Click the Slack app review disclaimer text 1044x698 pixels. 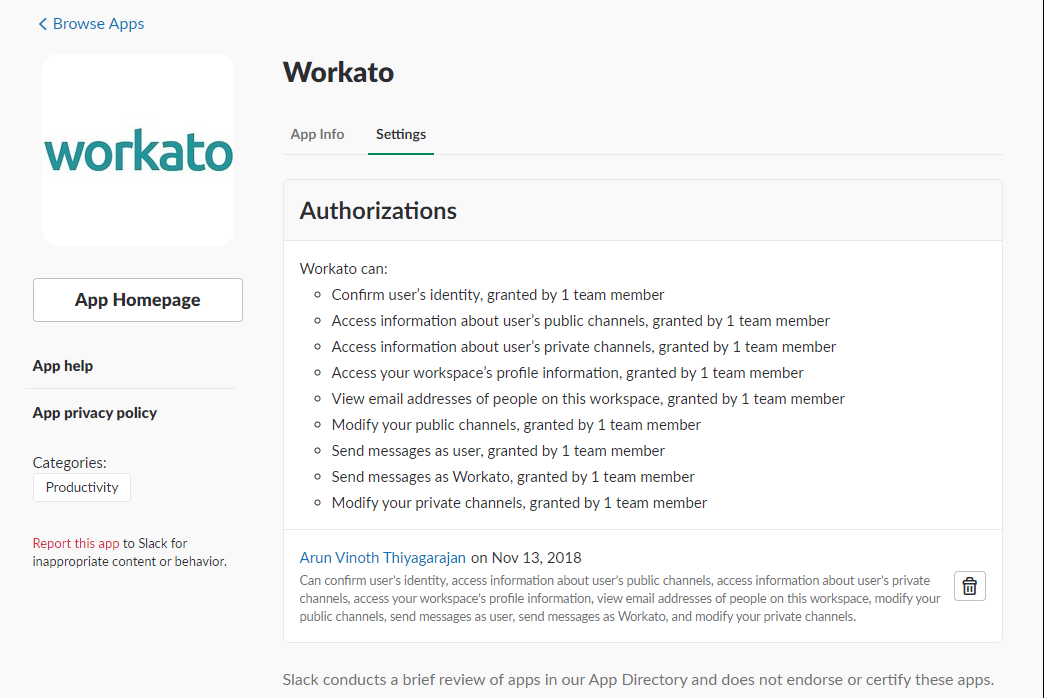click(638, 680)
